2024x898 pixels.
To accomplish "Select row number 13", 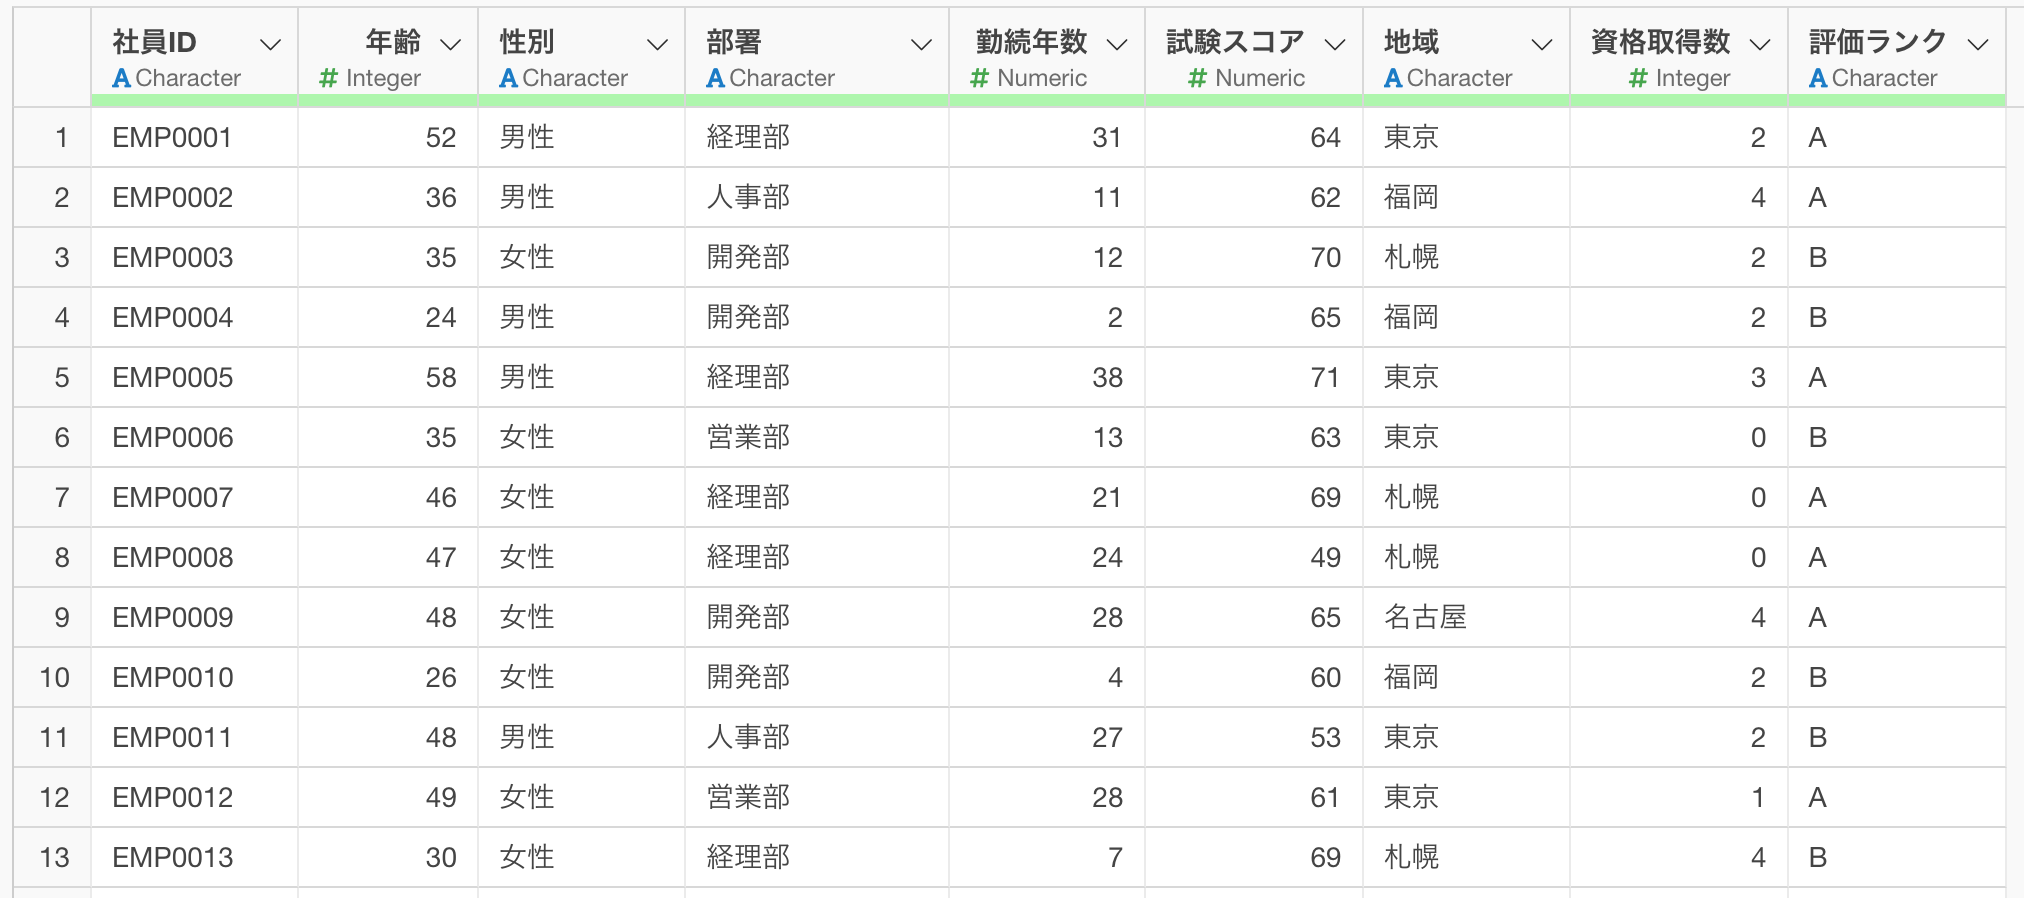I will click(54, 858).
